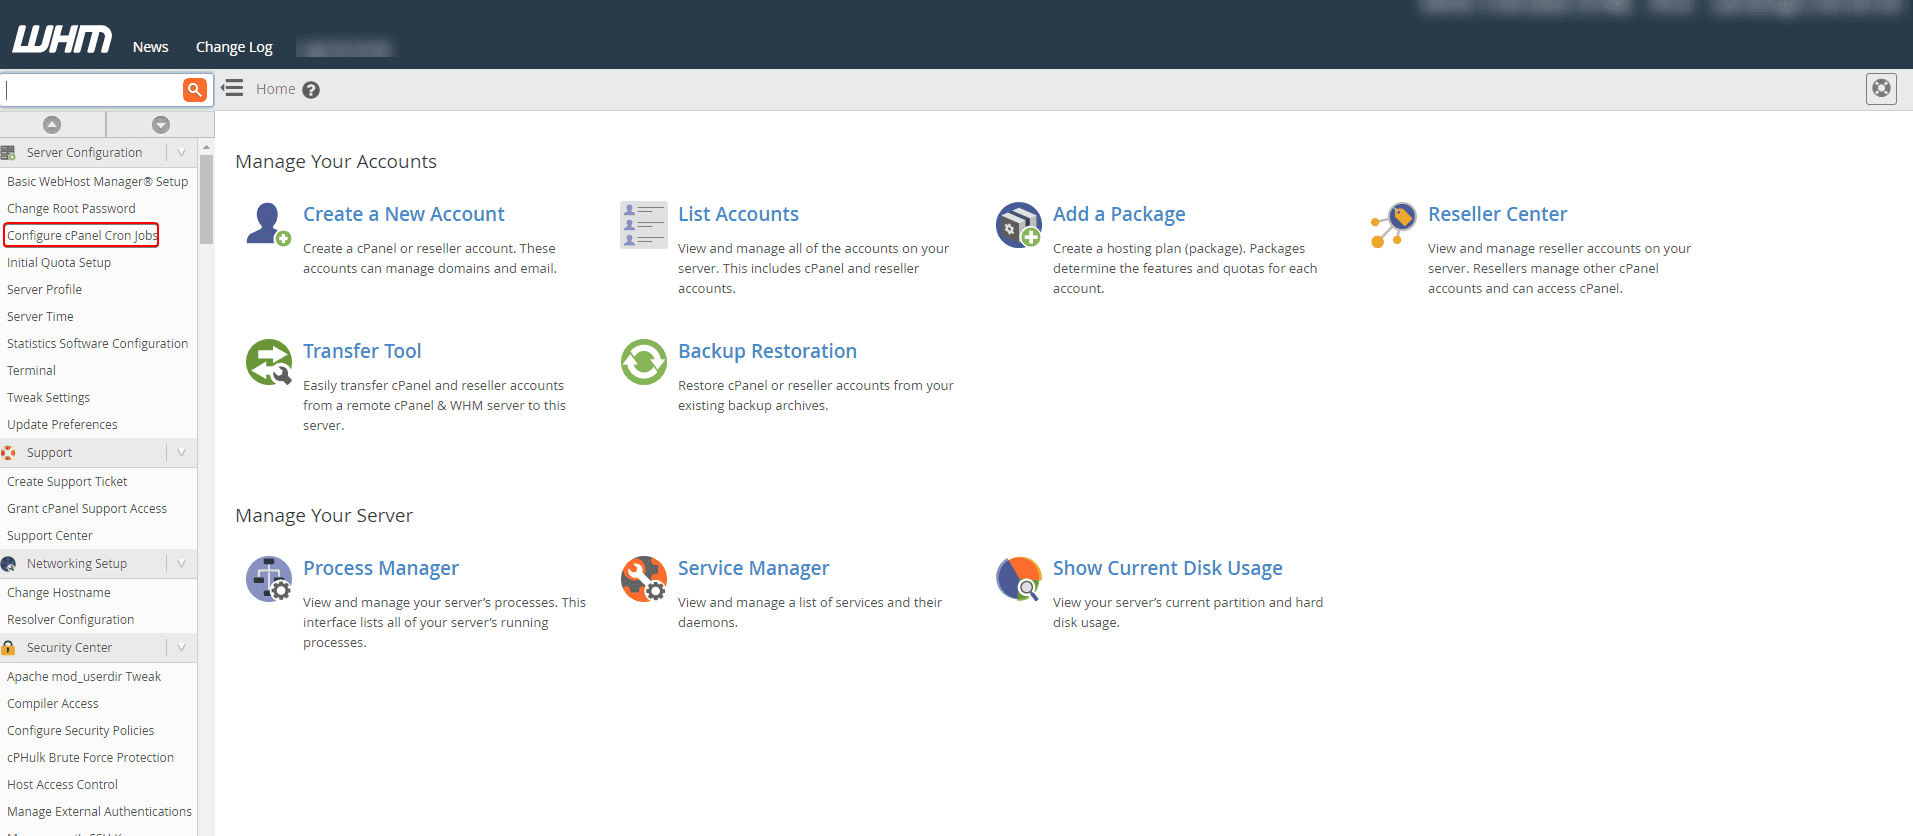The image size is (1913, 836).
Task: Open the Reseller Center tag icon
Action: tap(1393, 224)
